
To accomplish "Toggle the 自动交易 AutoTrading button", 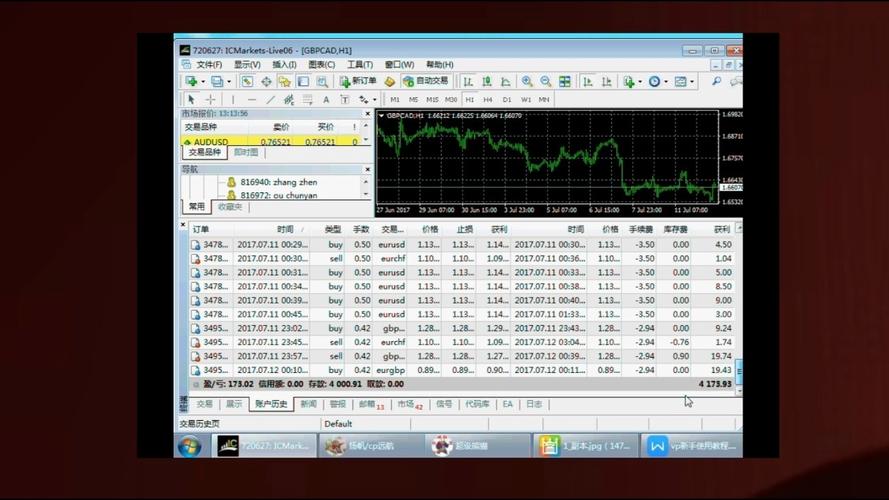I will point(425,82).
